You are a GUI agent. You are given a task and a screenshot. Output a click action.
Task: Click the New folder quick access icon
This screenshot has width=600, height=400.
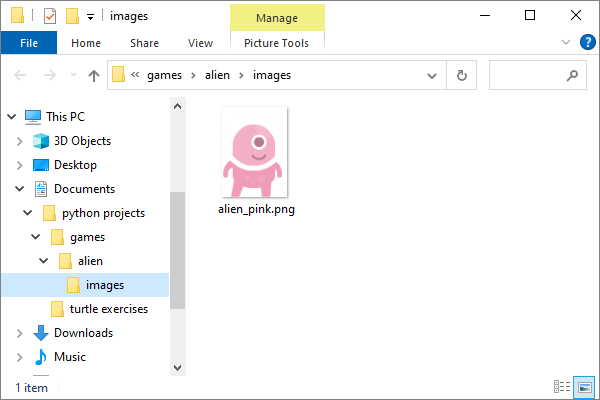72,16
